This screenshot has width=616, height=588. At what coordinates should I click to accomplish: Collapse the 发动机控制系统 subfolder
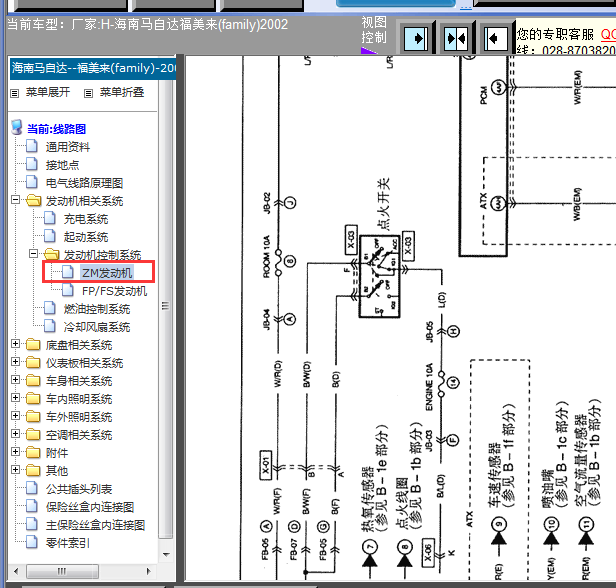coord(34,254)
